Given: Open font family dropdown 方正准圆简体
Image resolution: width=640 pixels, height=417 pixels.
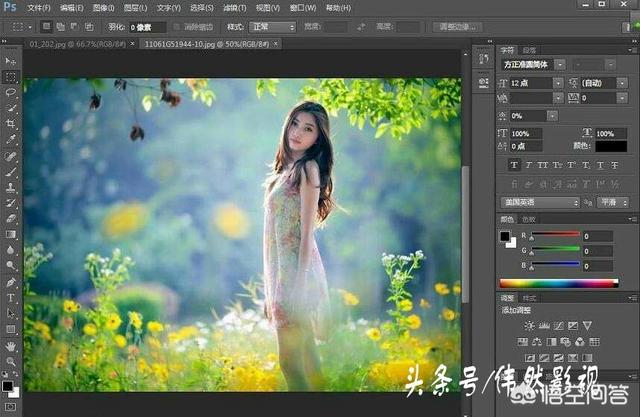Looking at the screenshot, I should 560,64.
